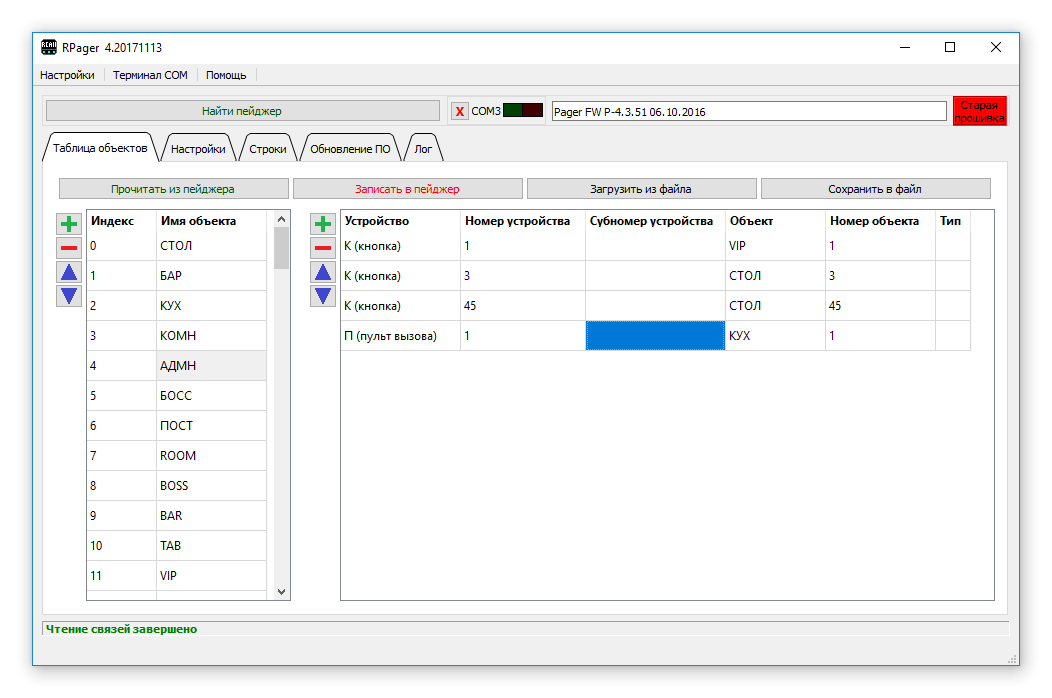Switch to the Лог tab
The image size is (1052, 698).
click(423, 149)
